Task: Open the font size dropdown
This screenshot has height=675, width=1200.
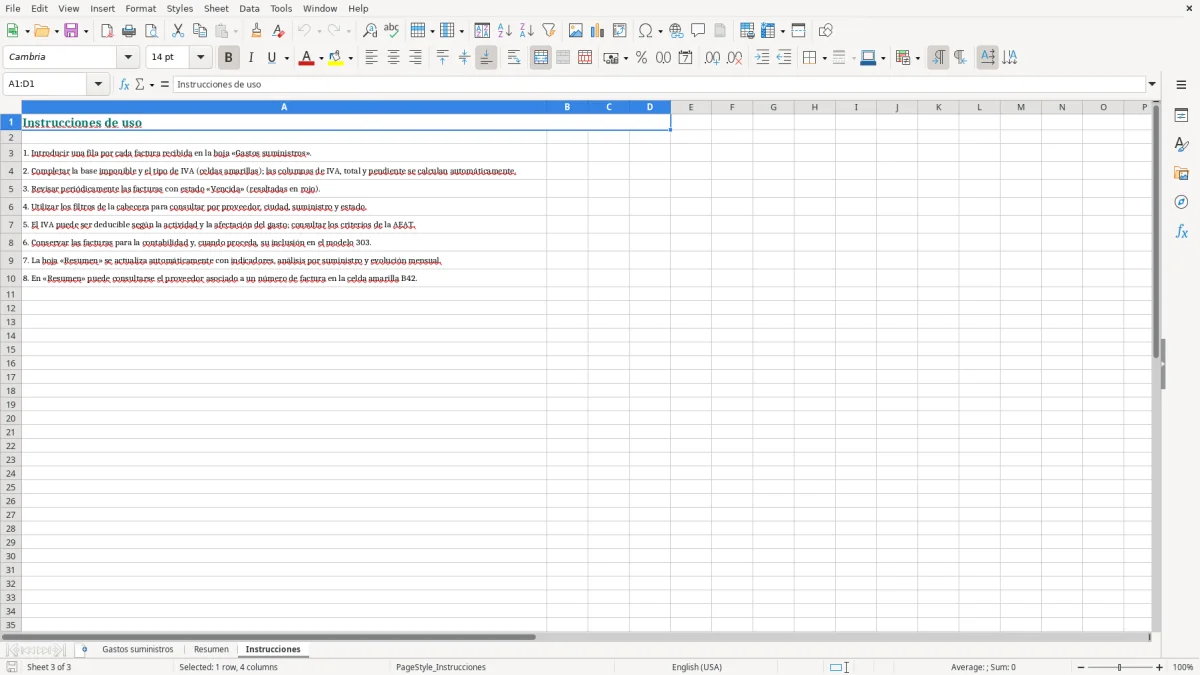Action: tap(200, 58)
